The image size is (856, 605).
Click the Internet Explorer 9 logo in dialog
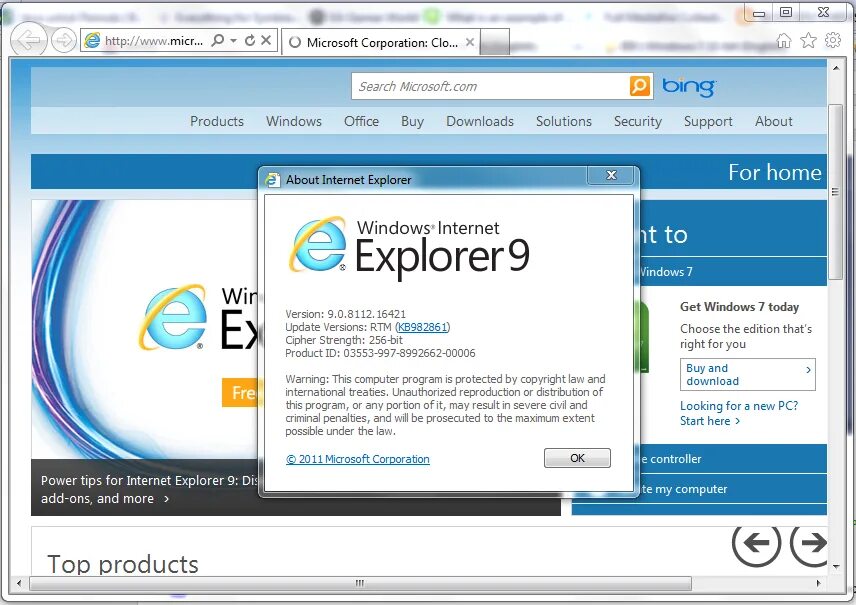coord(409,247)
